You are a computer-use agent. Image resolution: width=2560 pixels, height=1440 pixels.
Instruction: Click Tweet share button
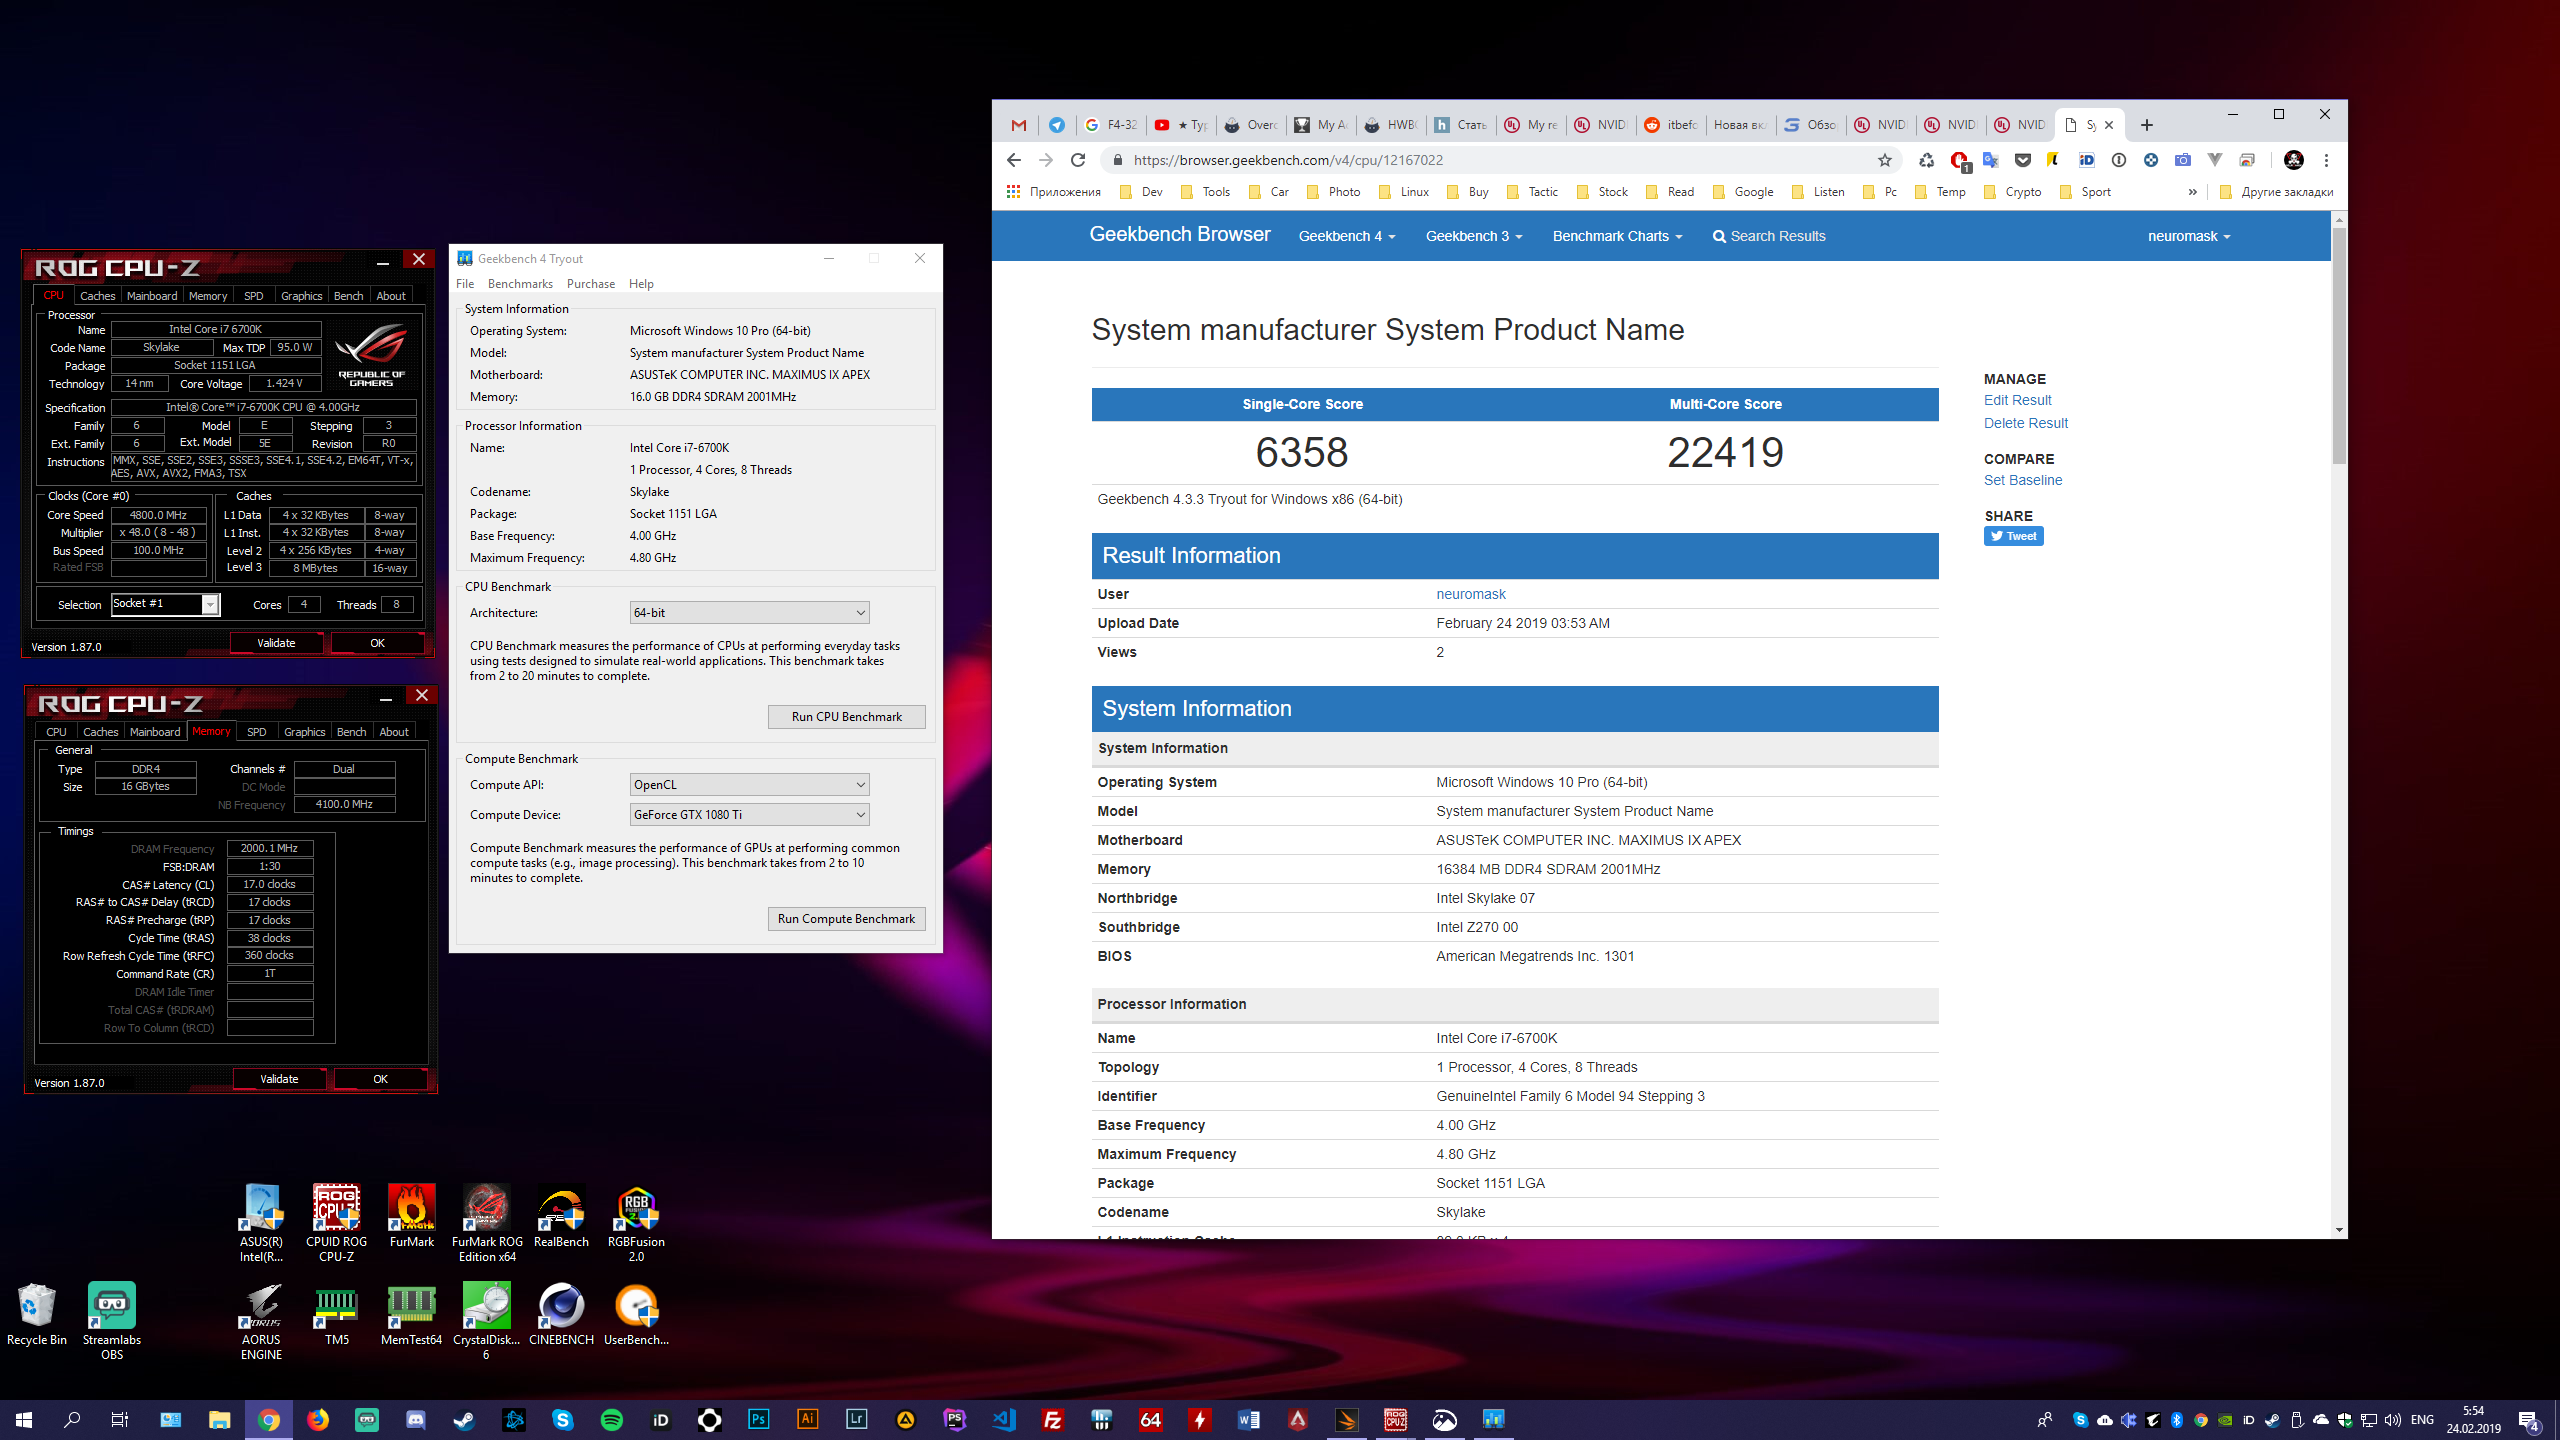(x=2013, y=536)
